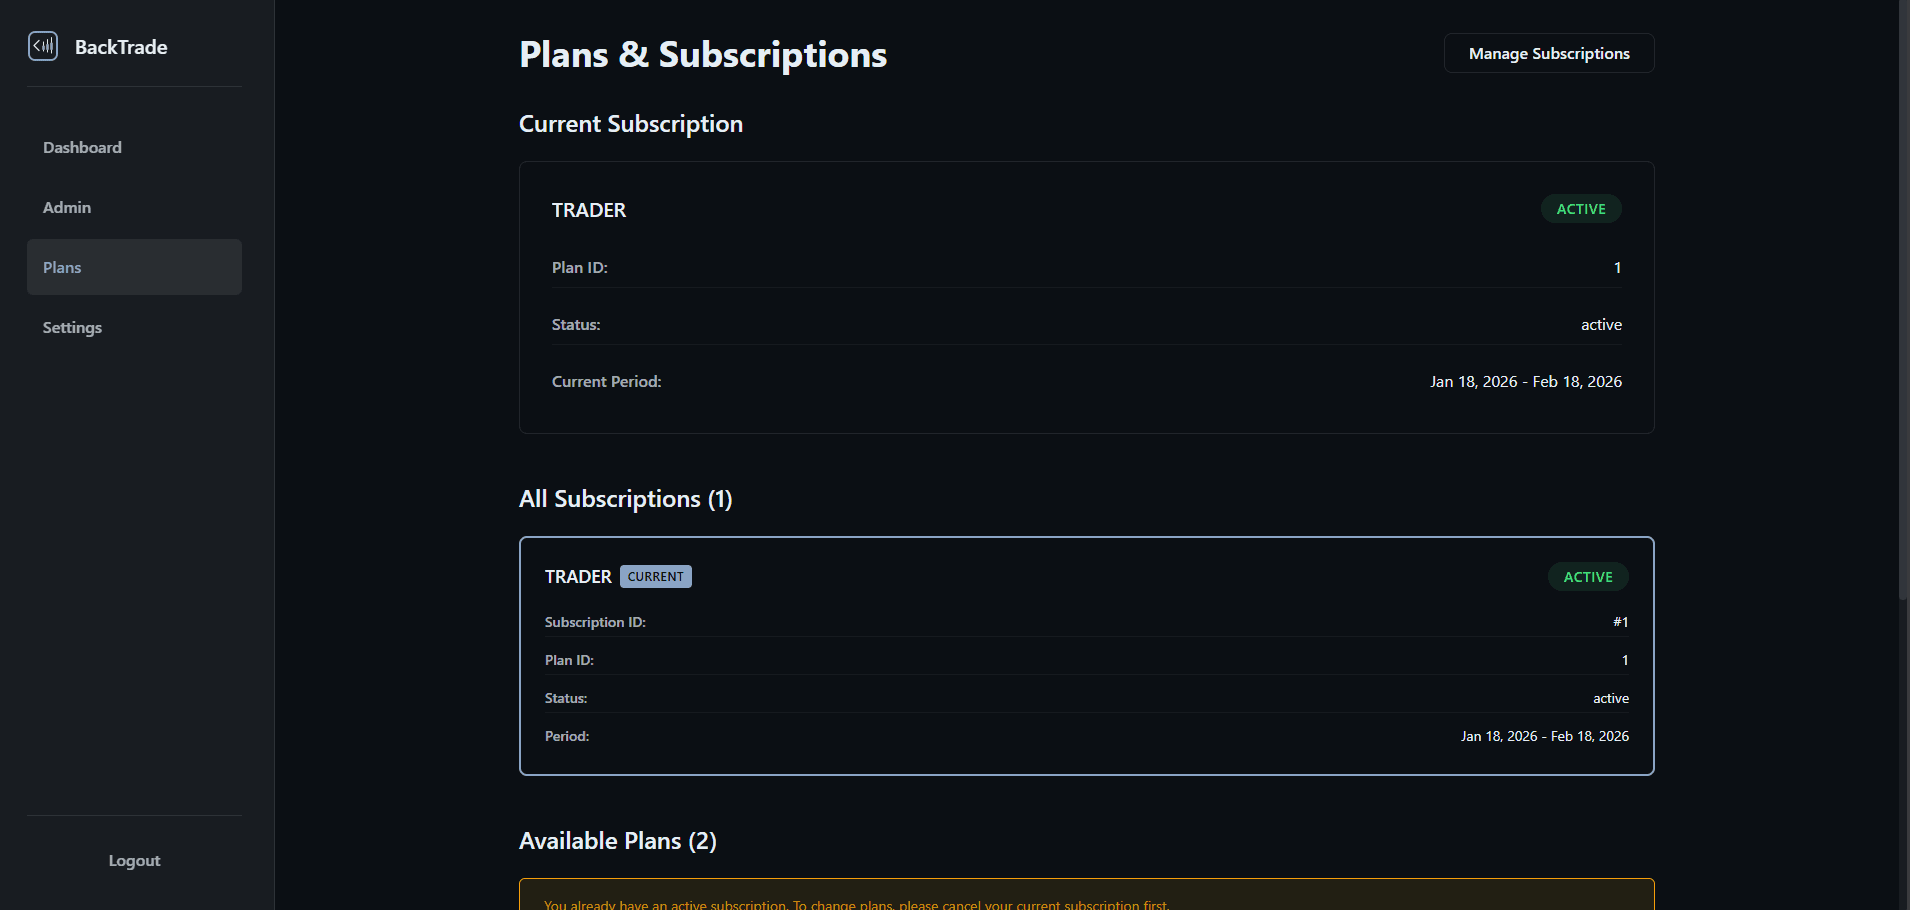Open the Dashboard page

(82, 147)
